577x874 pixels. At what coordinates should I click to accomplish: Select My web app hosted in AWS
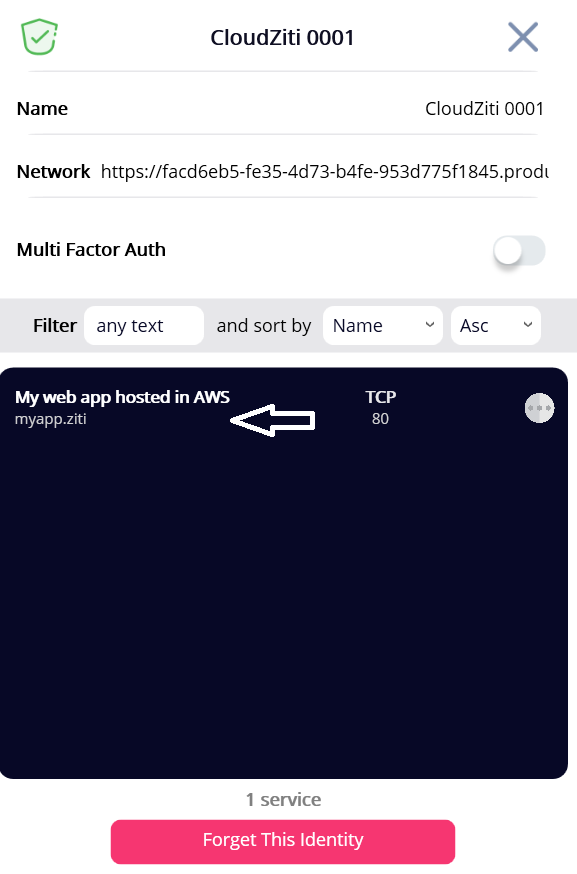point(122,397)
